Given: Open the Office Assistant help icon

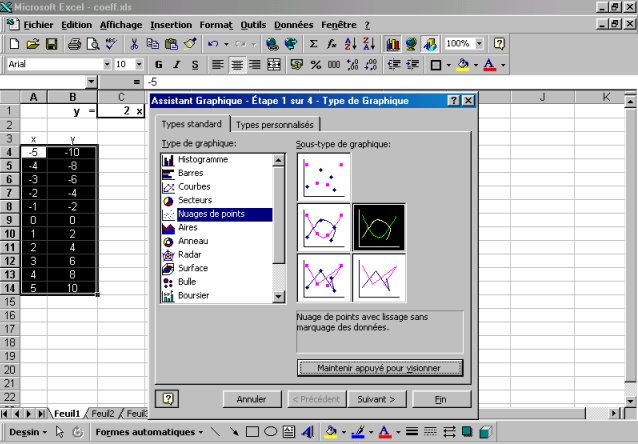Looking at the screenshot, I should (x=499, y=44).
